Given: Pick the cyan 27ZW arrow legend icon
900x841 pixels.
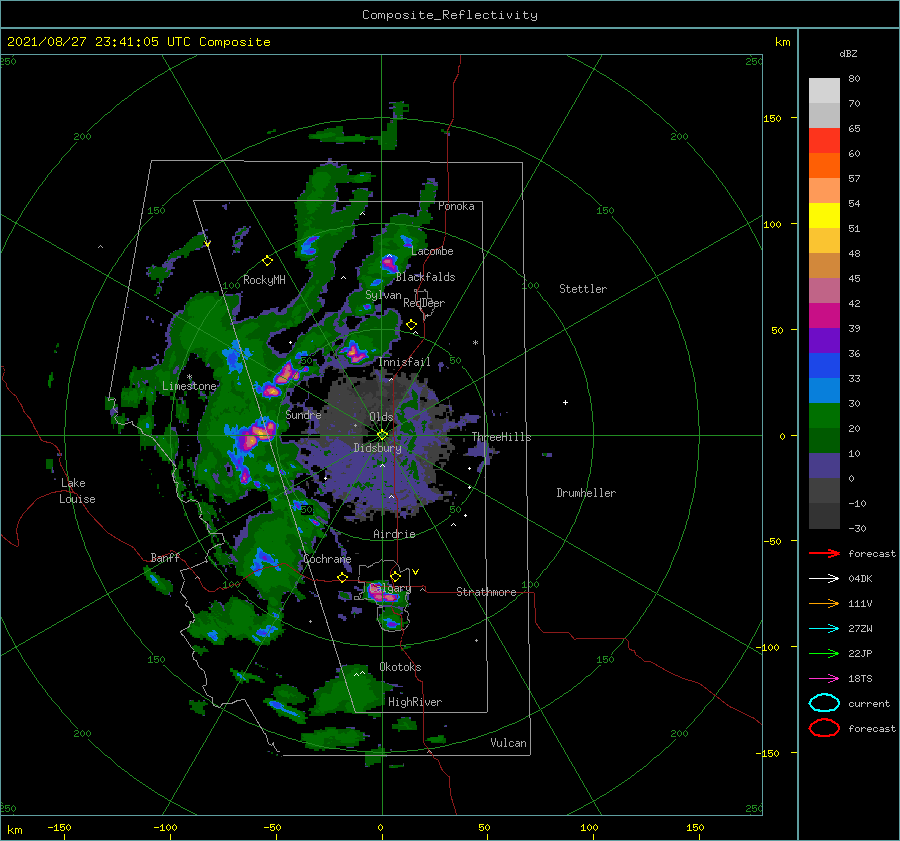Looking at the screenshot, I should point(824,629).
